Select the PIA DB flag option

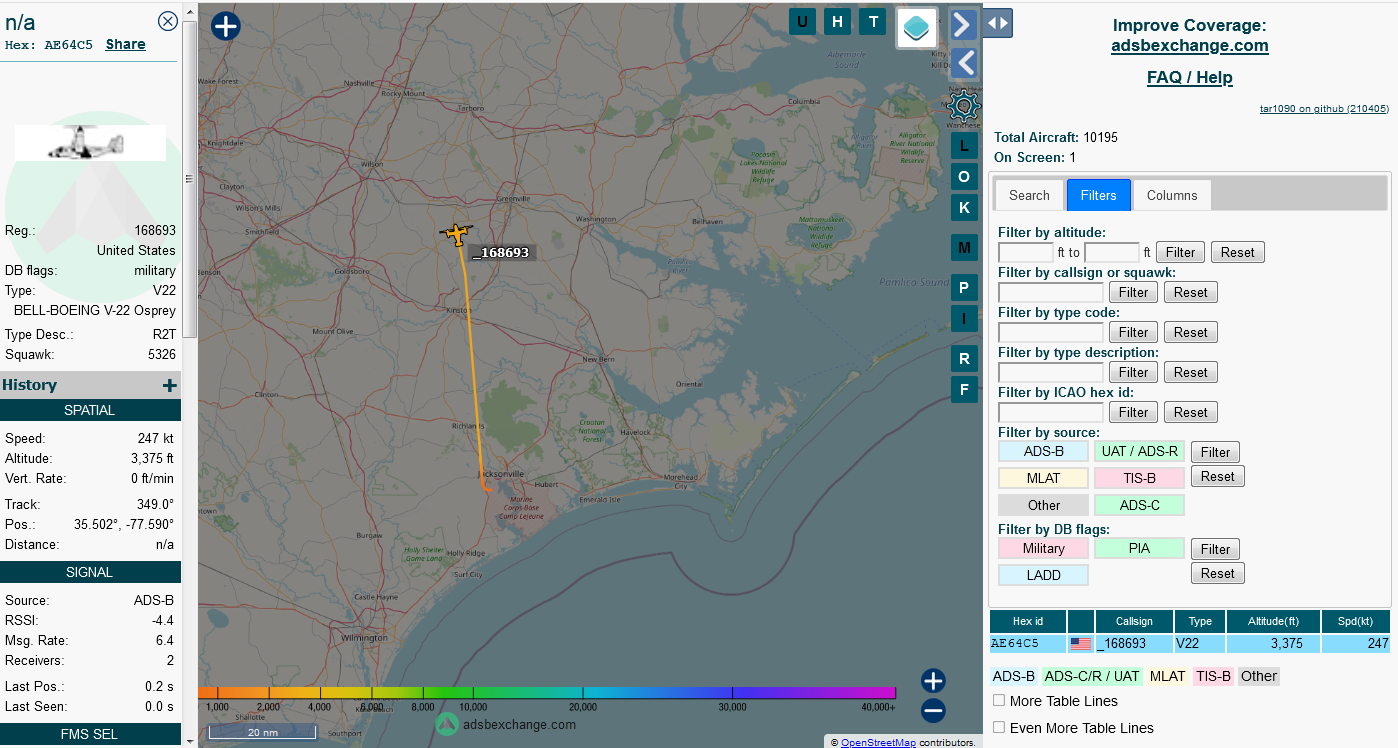click(1139, 548)
